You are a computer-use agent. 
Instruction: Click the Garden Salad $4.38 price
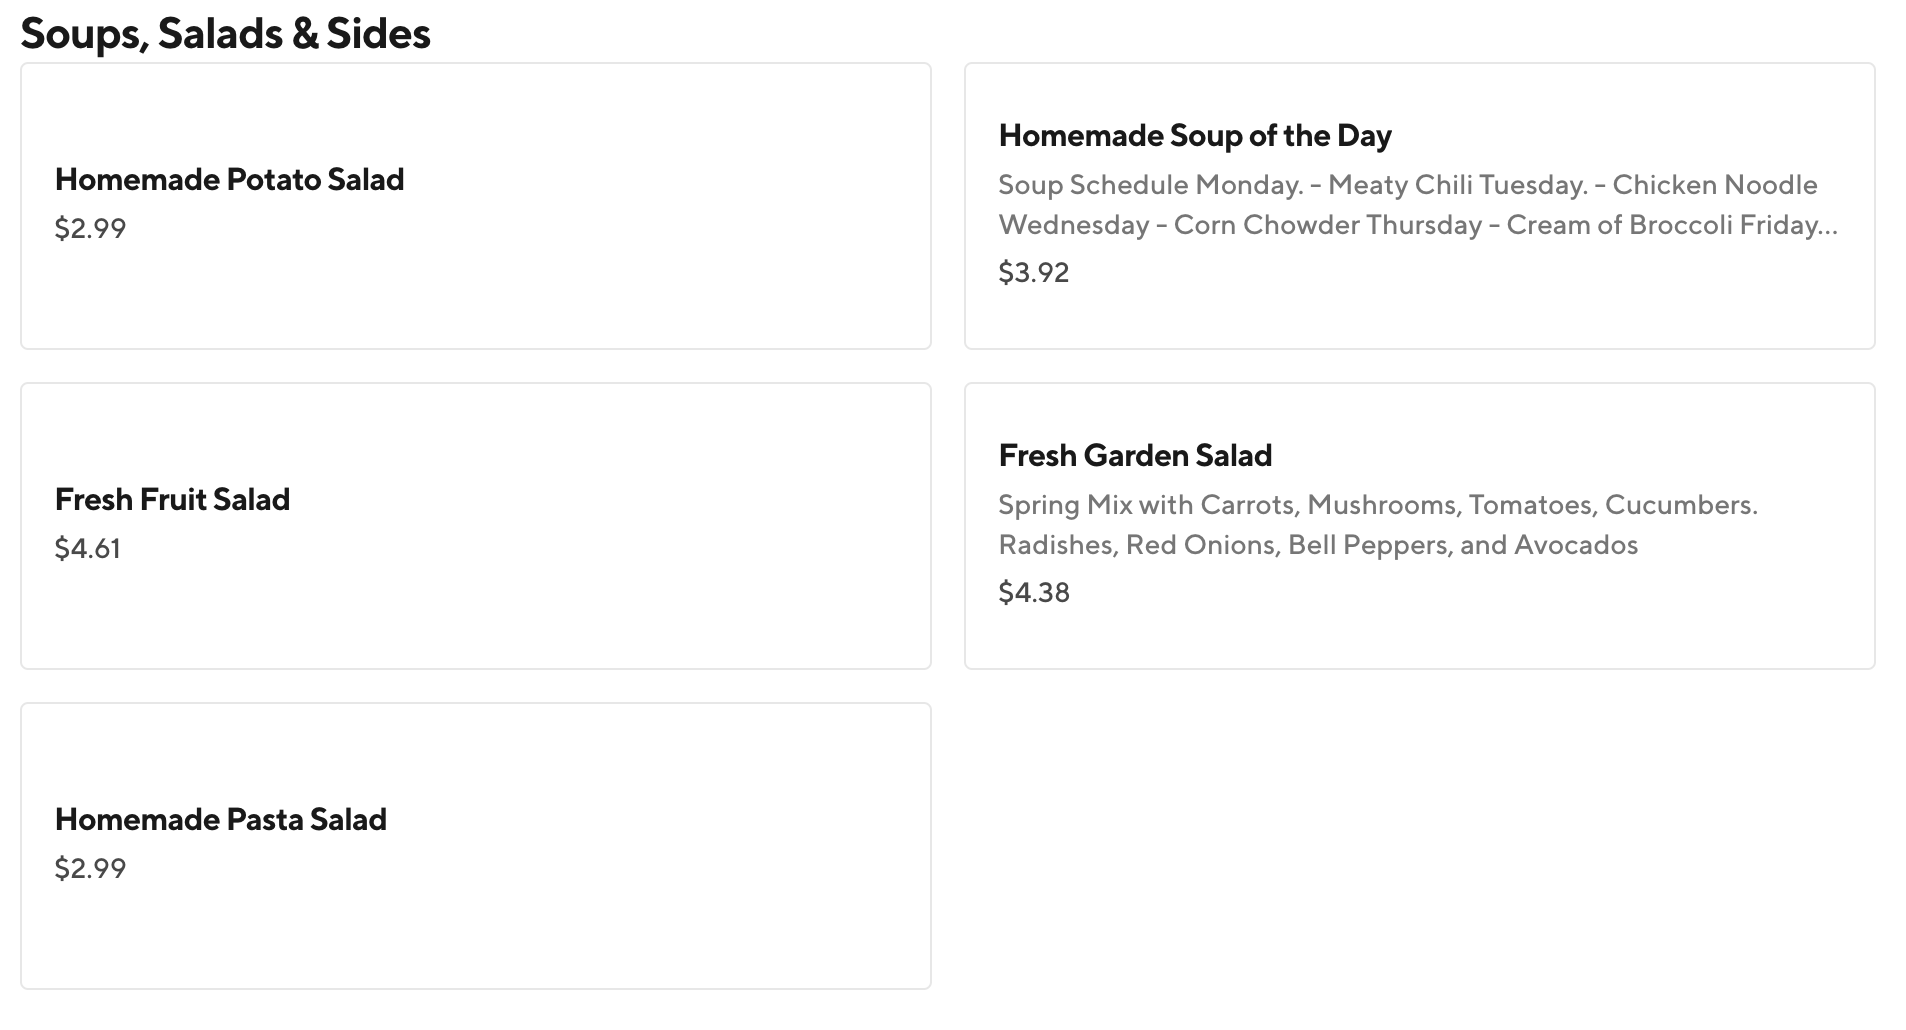(x=1033, y=593)
